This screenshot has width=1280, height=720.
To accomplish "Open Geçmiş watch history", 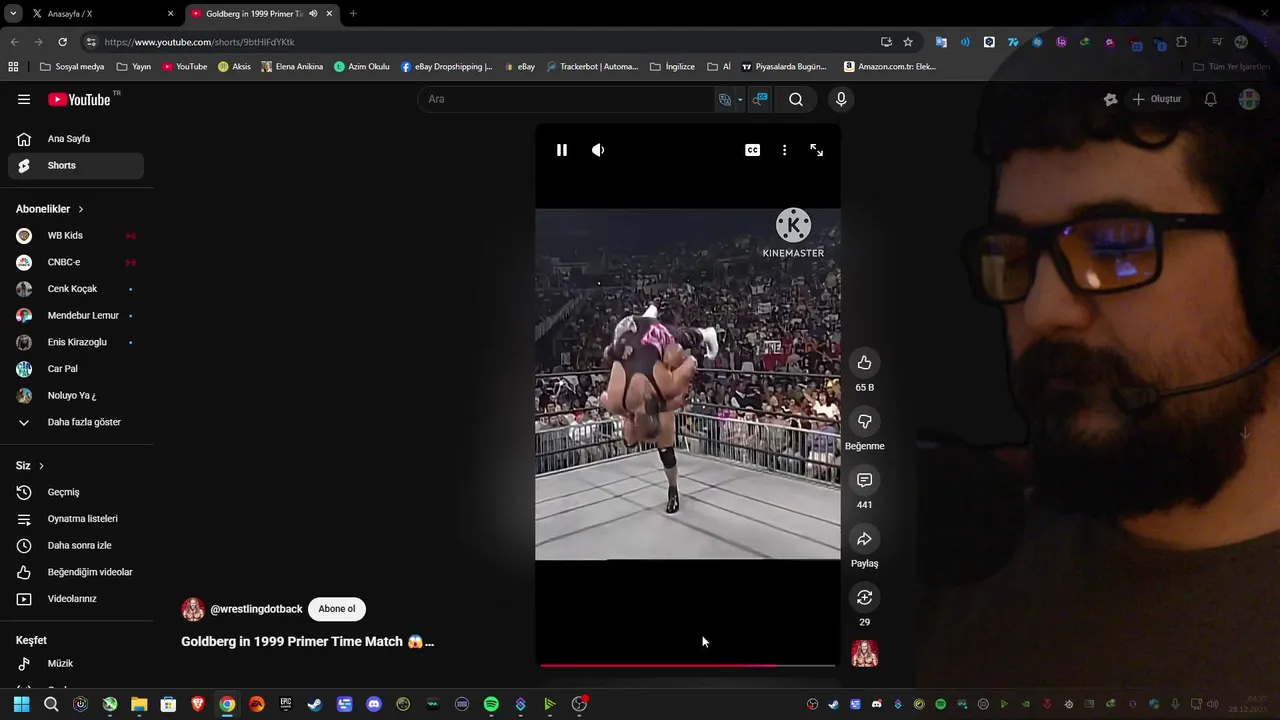I will pos(76,492).
